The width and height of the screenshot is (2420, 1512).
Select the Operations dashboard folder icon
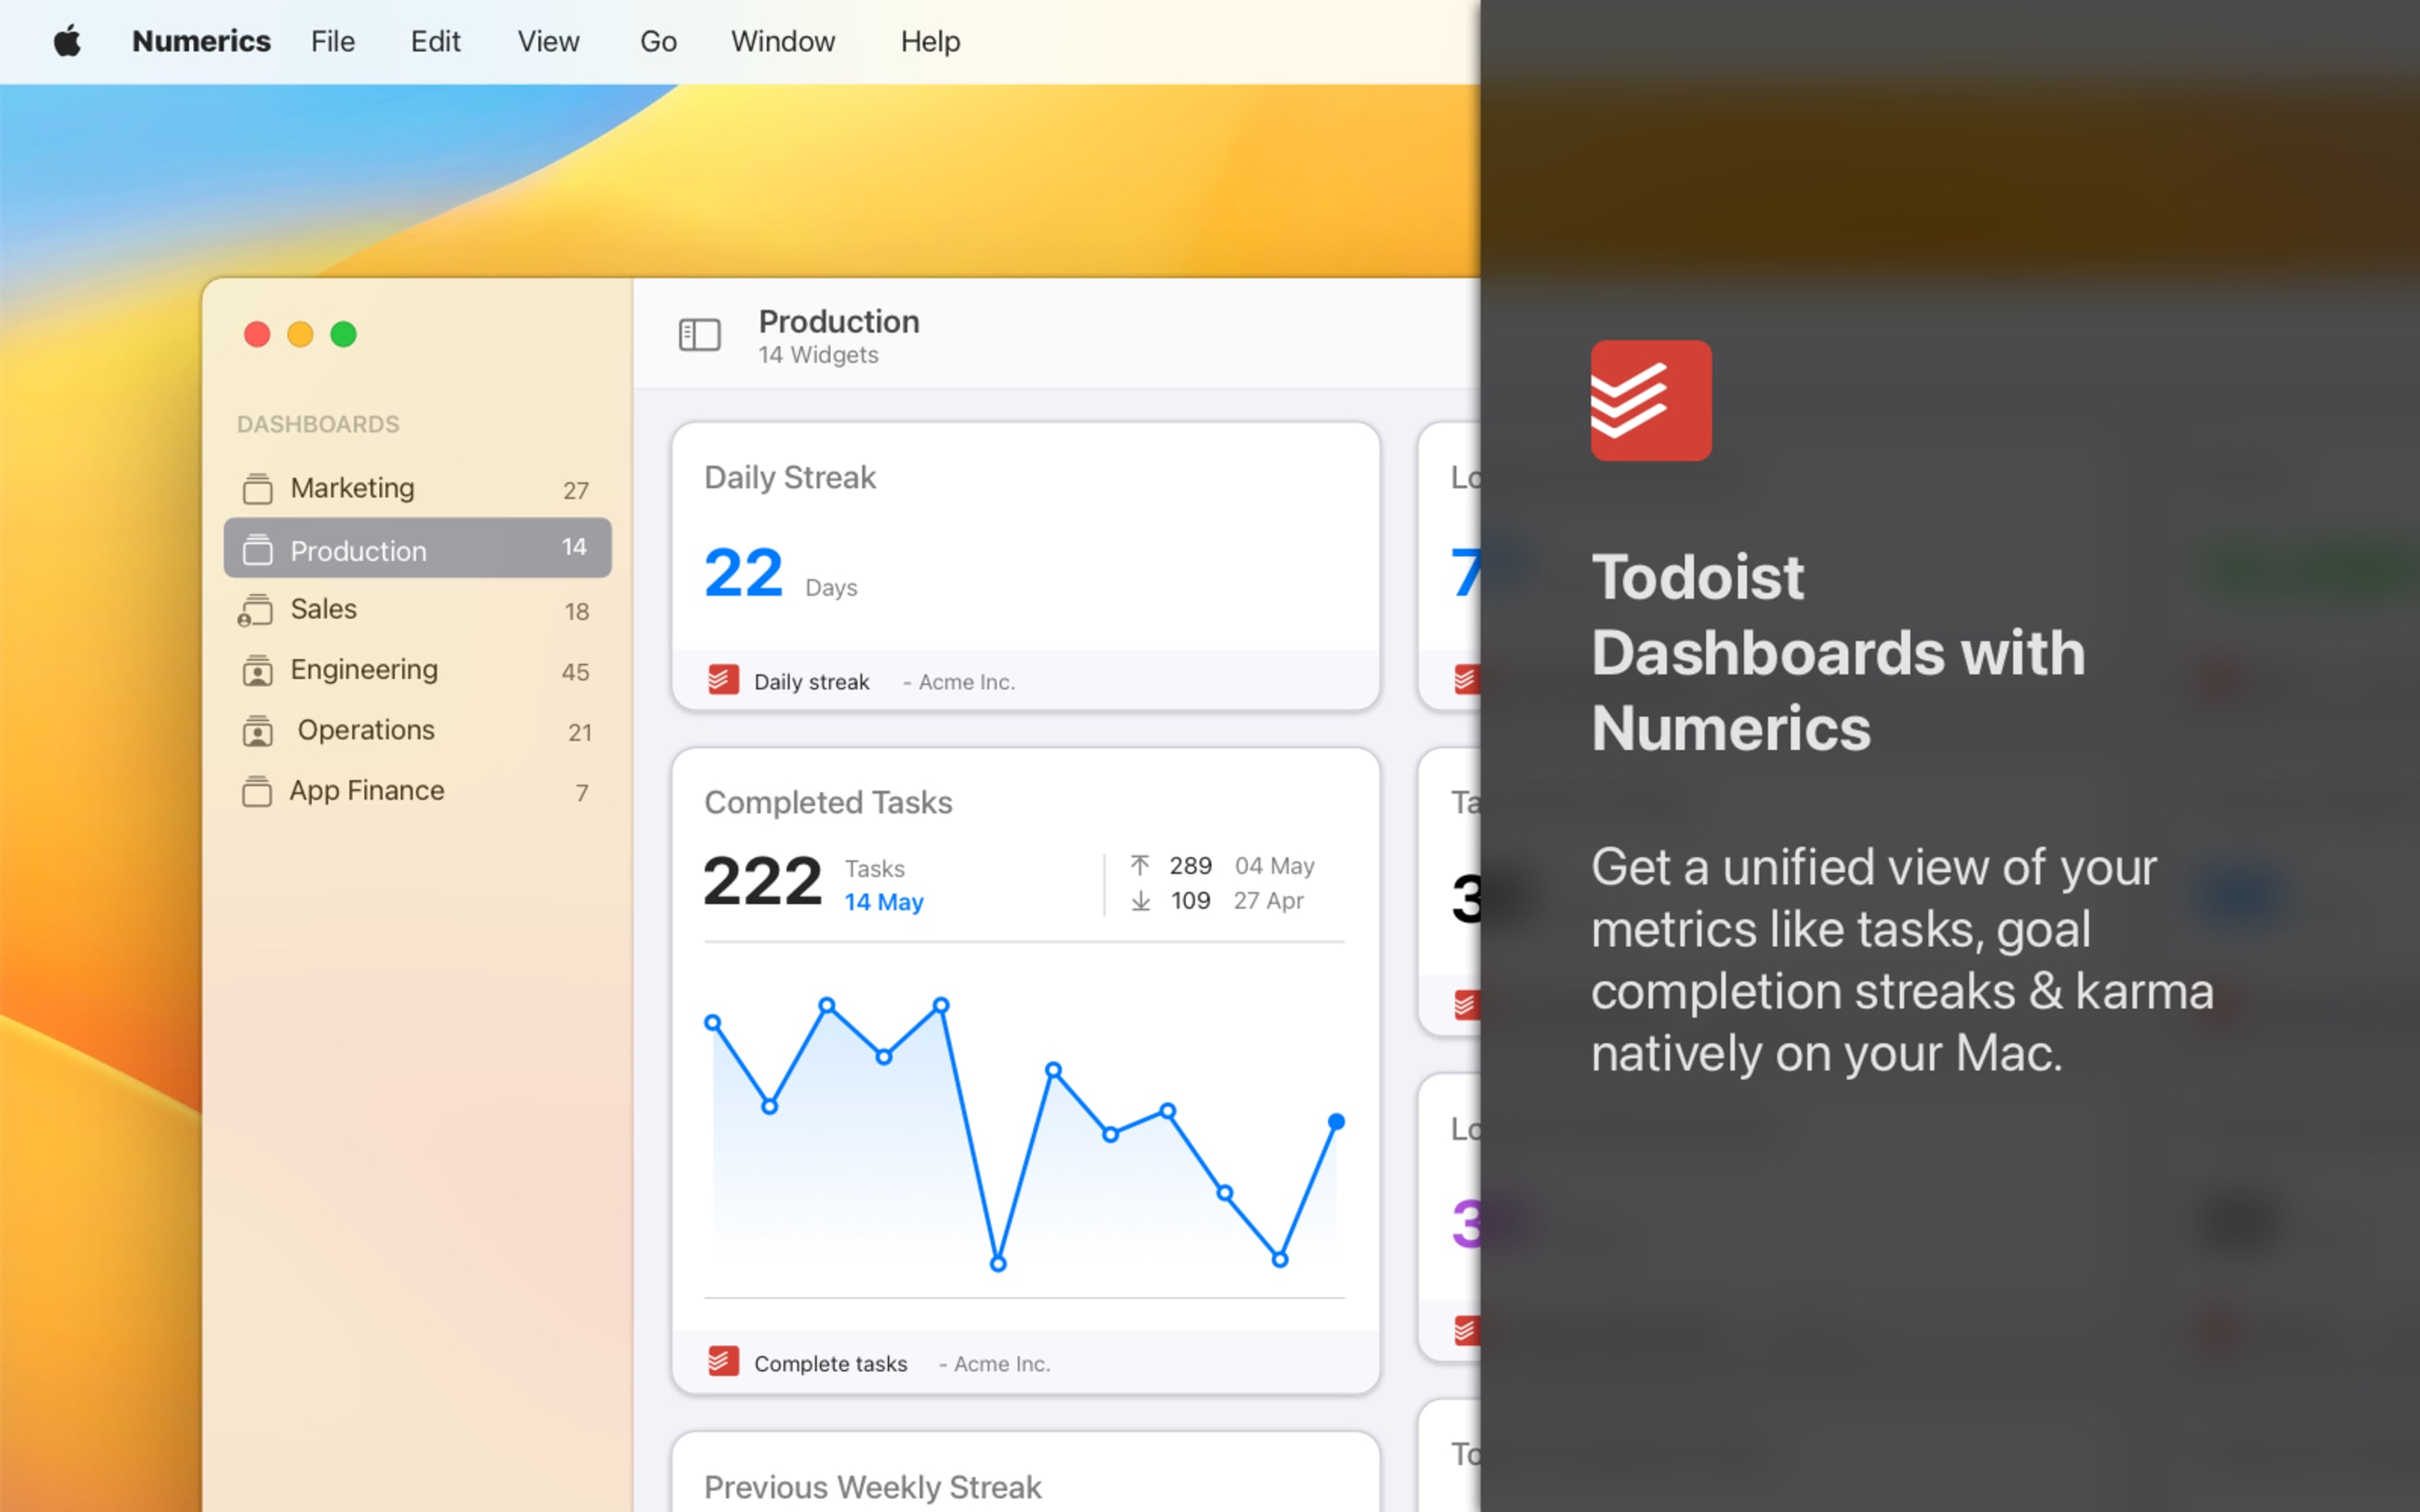256,730
